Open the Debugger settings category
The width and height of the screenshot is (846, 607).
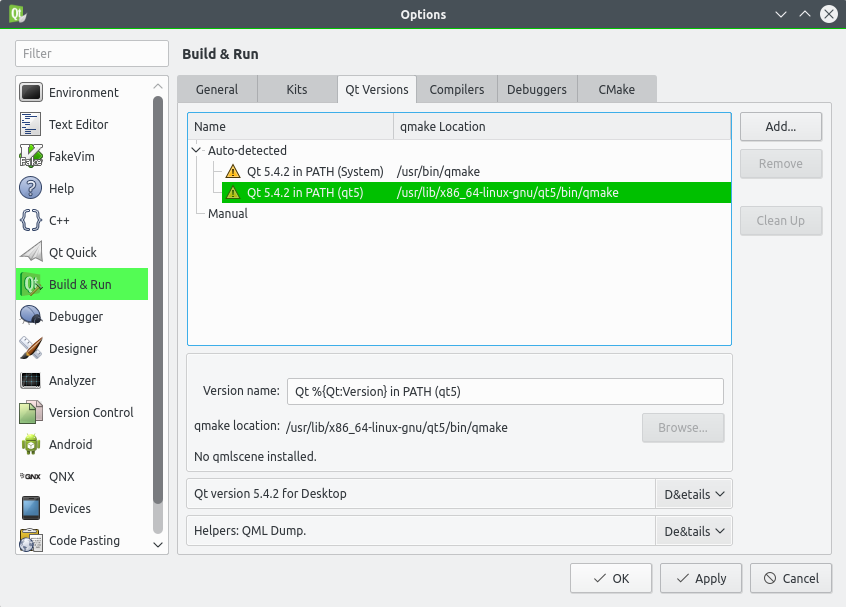click(76, 316)
